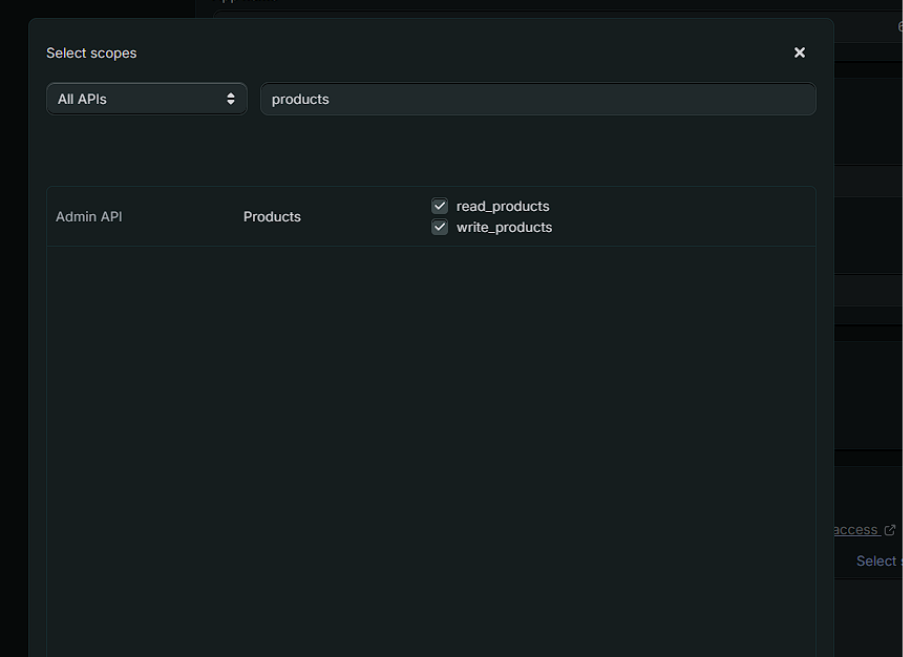Click the write_products scope name
The image size is (903, 657).
504,226
